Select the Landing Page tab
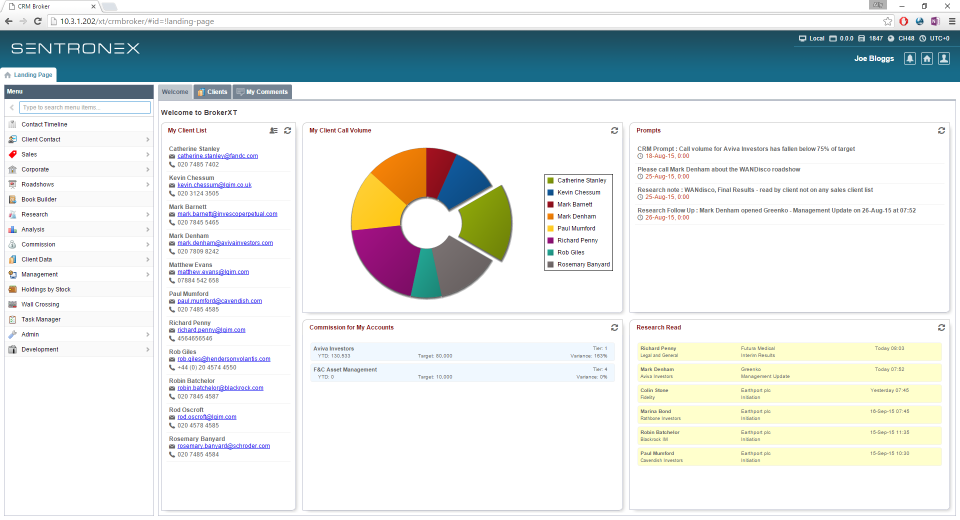 [29, 75]
